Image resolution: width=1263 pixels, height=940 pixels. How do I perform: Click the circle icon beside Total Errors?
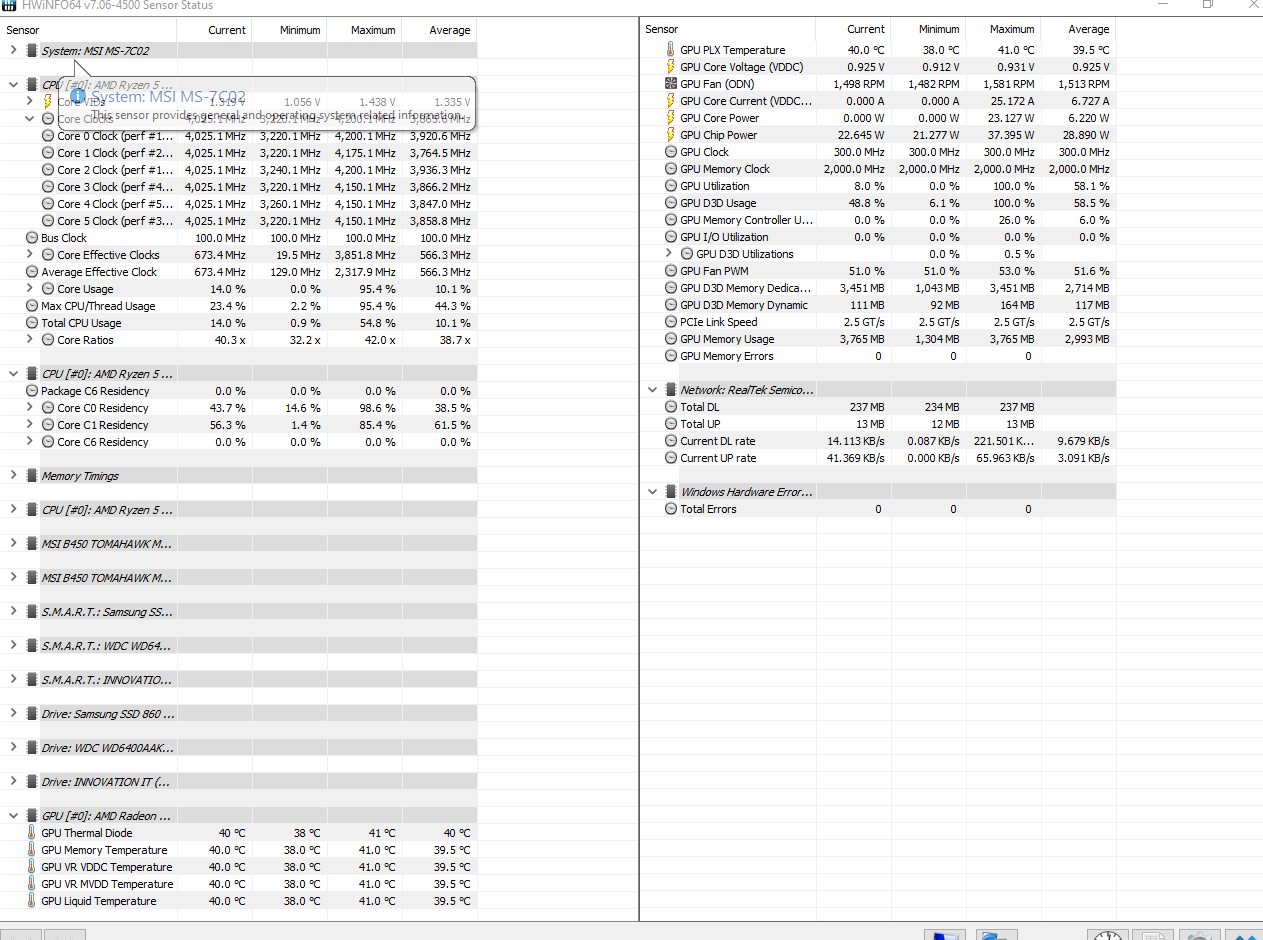pos(671,509)
